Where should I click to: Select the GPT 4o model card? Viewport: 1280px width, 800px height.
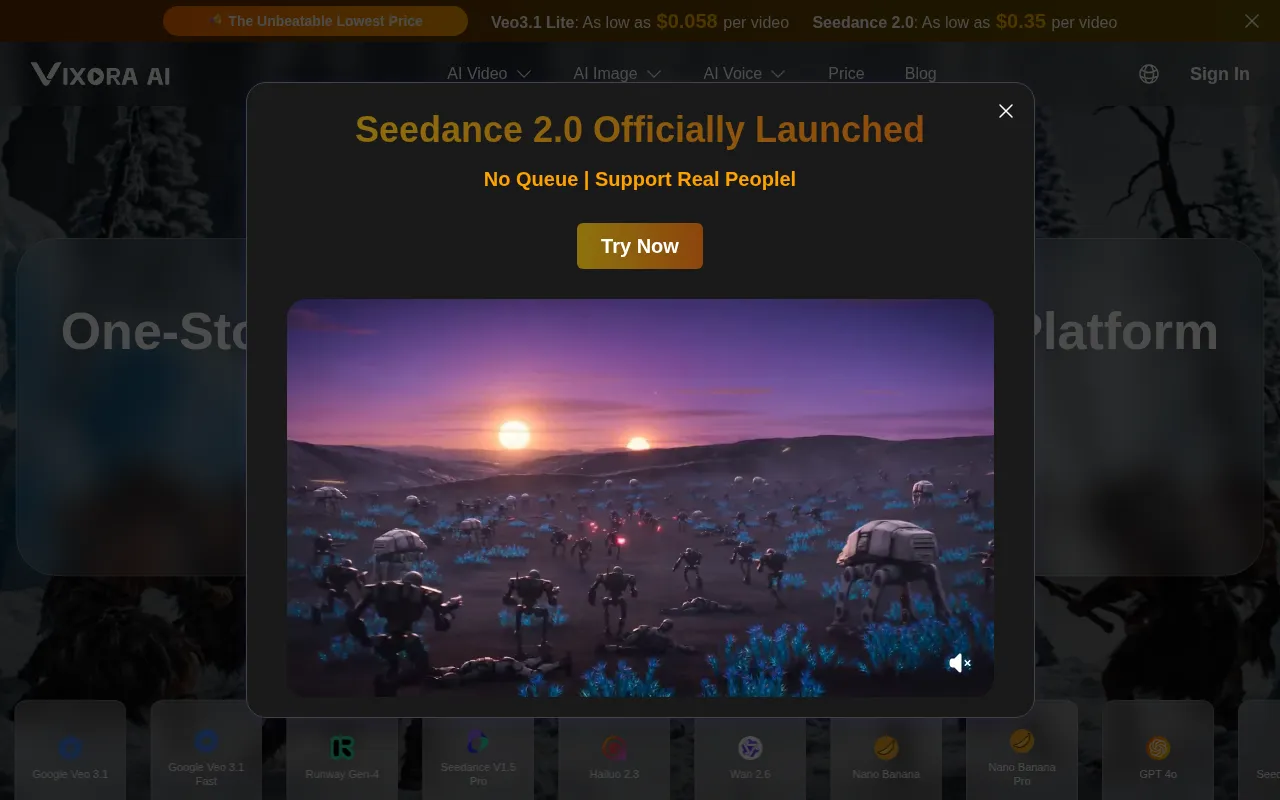pyautogui.click(x=1158, y=750)
